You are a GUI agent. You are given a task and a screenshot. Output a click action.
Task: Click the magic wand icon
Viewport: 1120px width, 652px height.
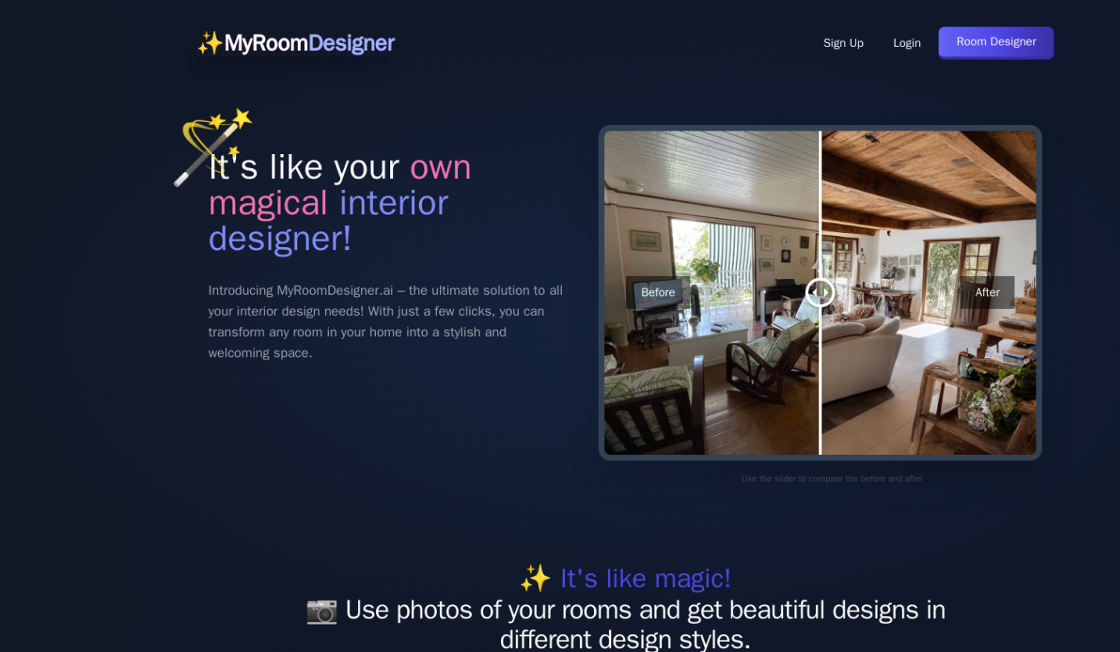tap(210, 146)
